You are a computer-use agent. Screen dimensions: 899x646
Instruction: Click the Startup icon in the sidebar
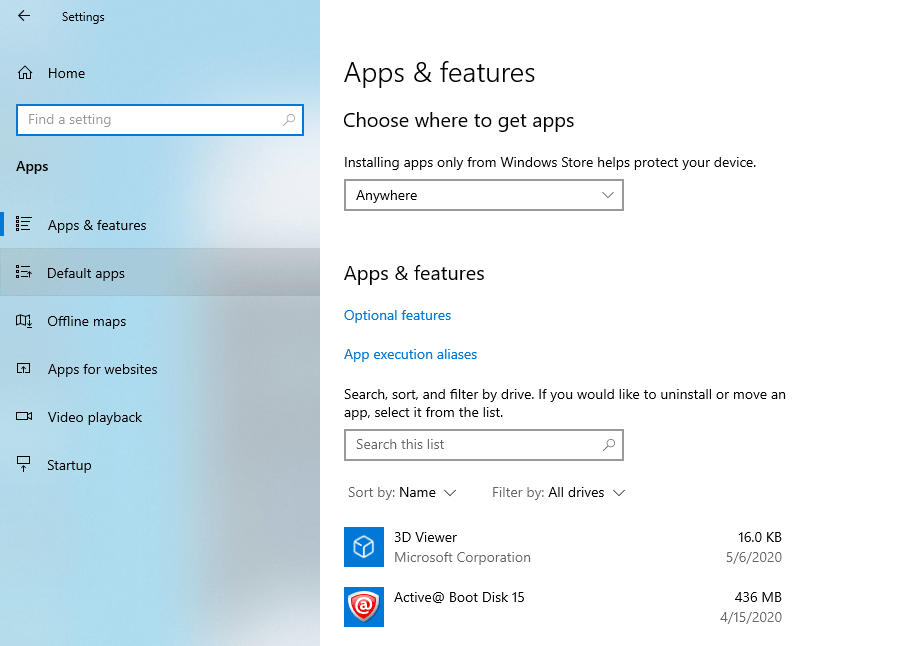pos(24,464)
